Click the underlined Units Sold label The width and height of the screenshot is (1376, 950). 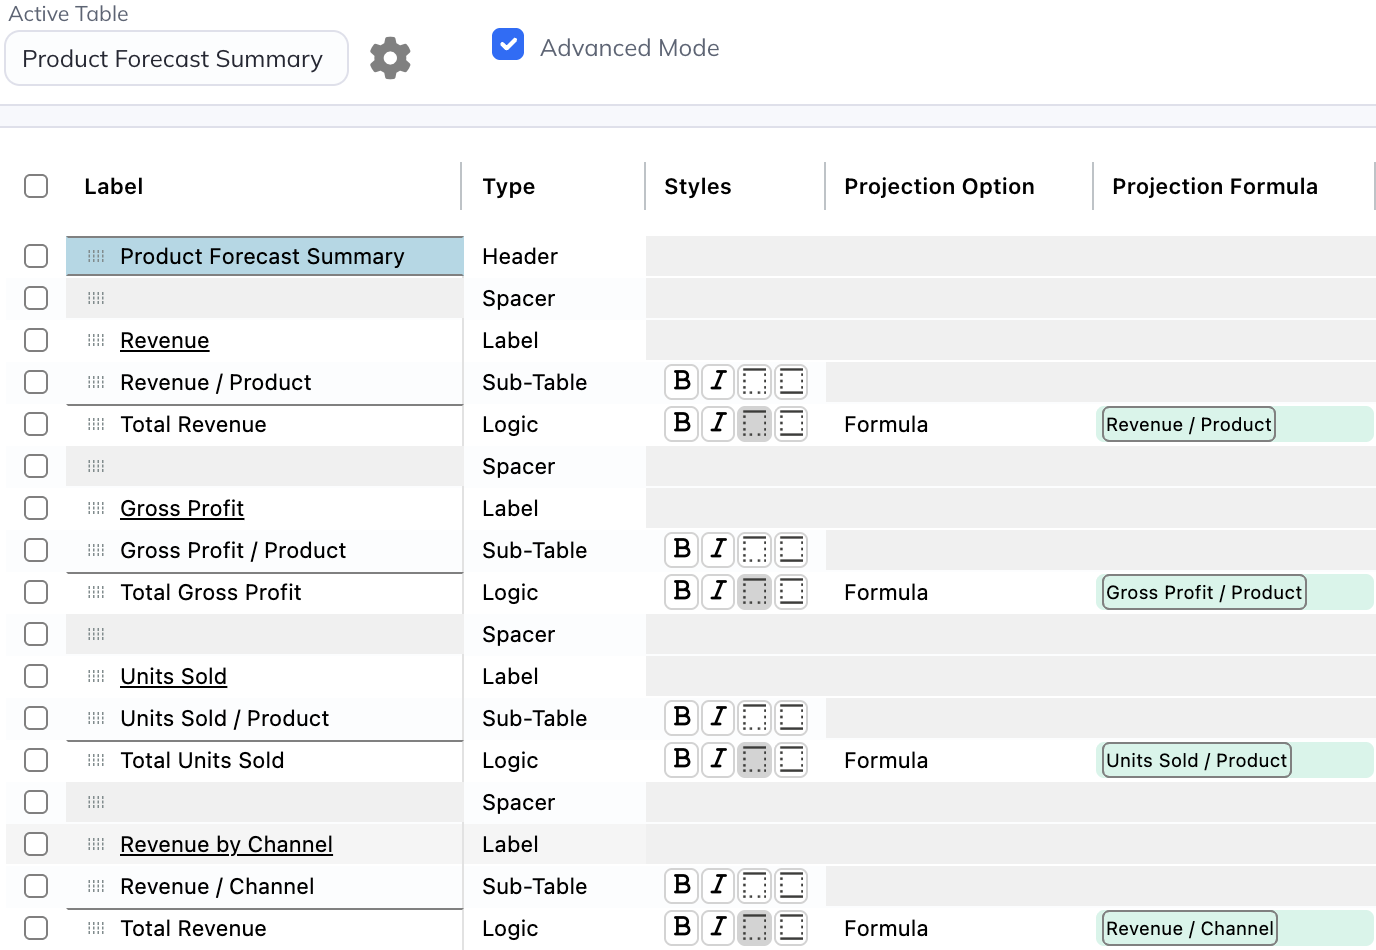173,676
